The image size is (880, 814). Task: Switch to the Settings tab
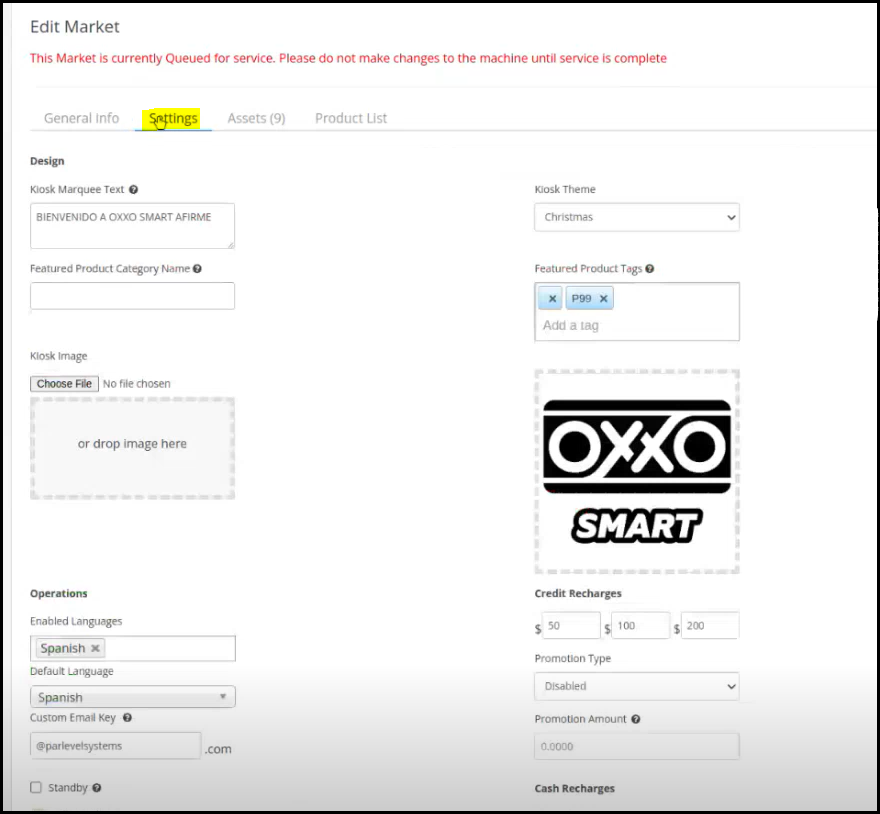click(173, 118)
